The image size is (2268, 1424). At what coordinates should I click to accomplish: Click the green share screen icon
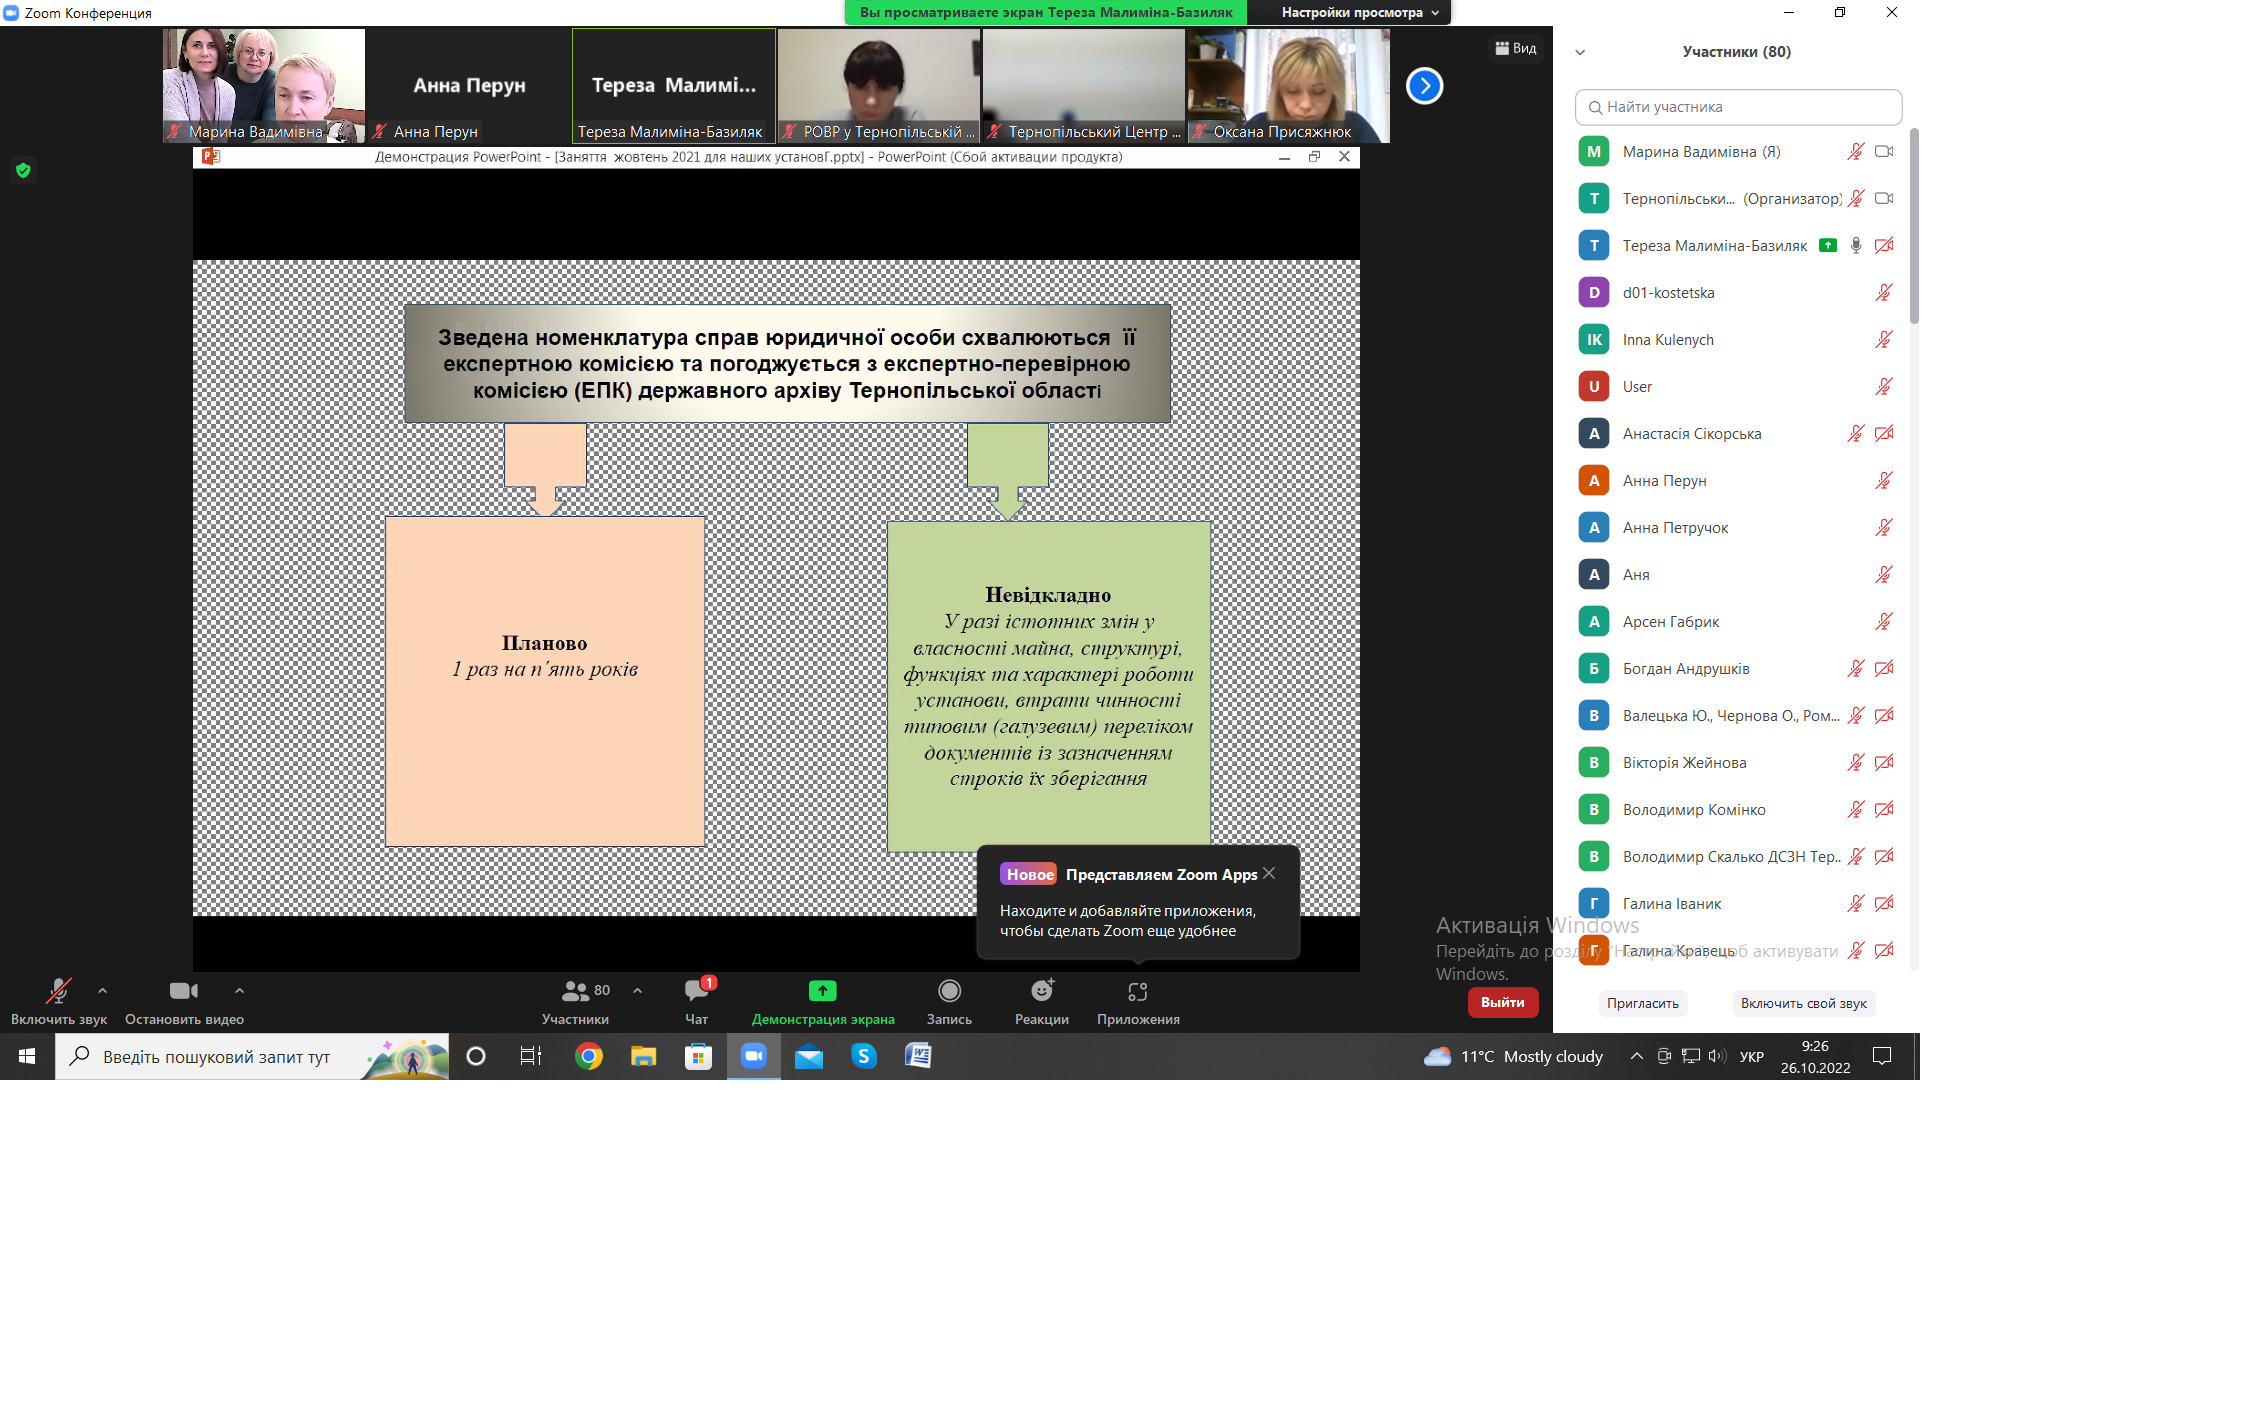[x=822, y=991]
